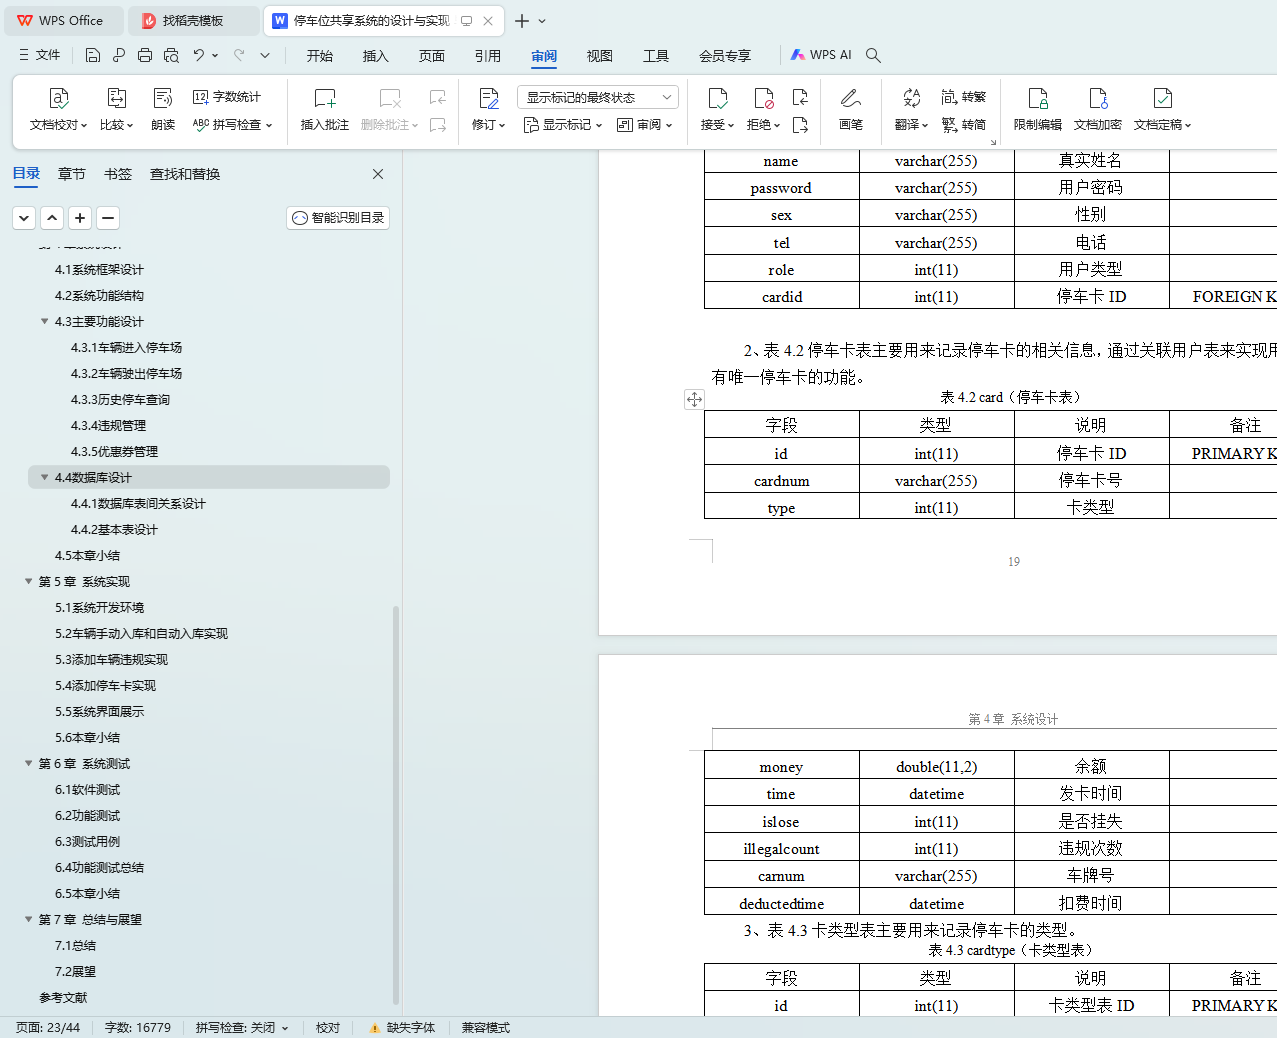
Task: Switch to the 开始 ribbon tab
Action: point(320,56)
